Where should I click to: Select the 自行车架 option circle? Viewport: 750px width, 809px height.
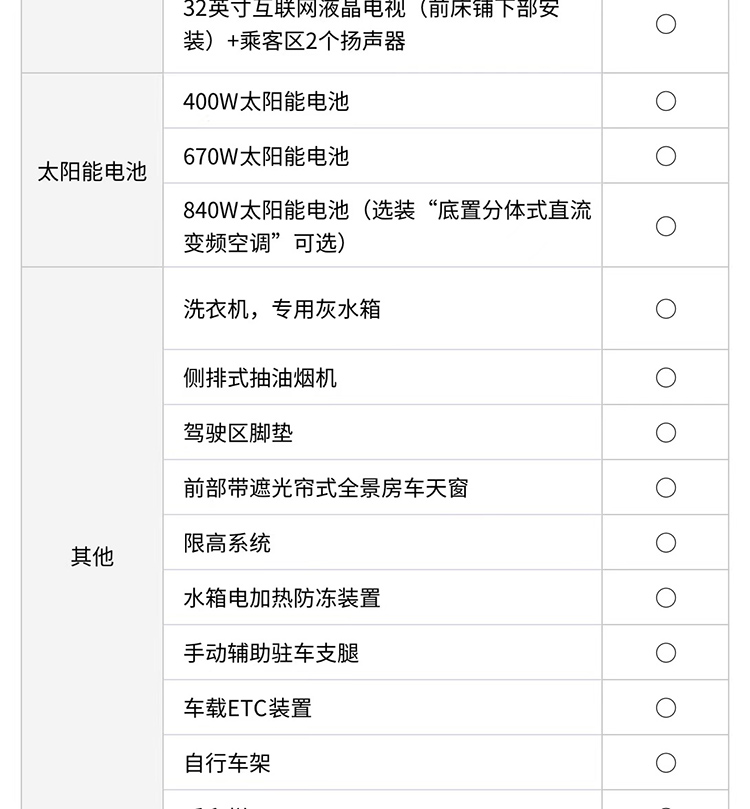666,763
